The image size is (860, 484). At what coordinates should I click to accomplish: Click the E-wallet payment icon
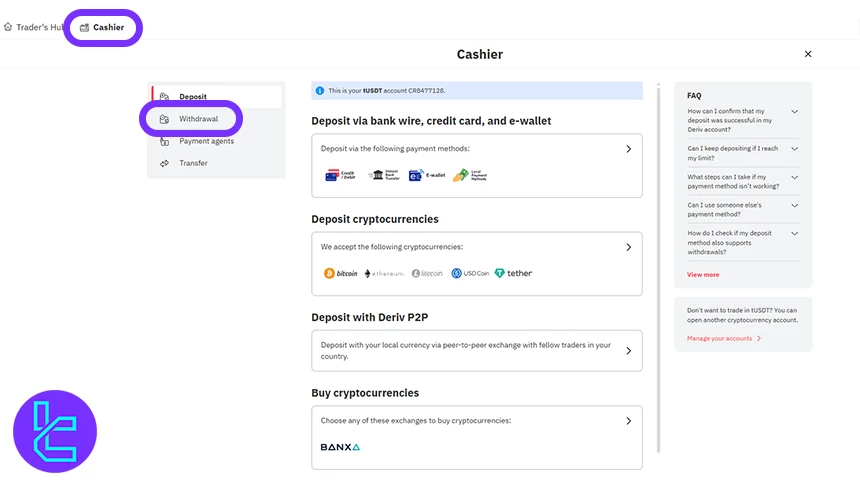point(429,175)
